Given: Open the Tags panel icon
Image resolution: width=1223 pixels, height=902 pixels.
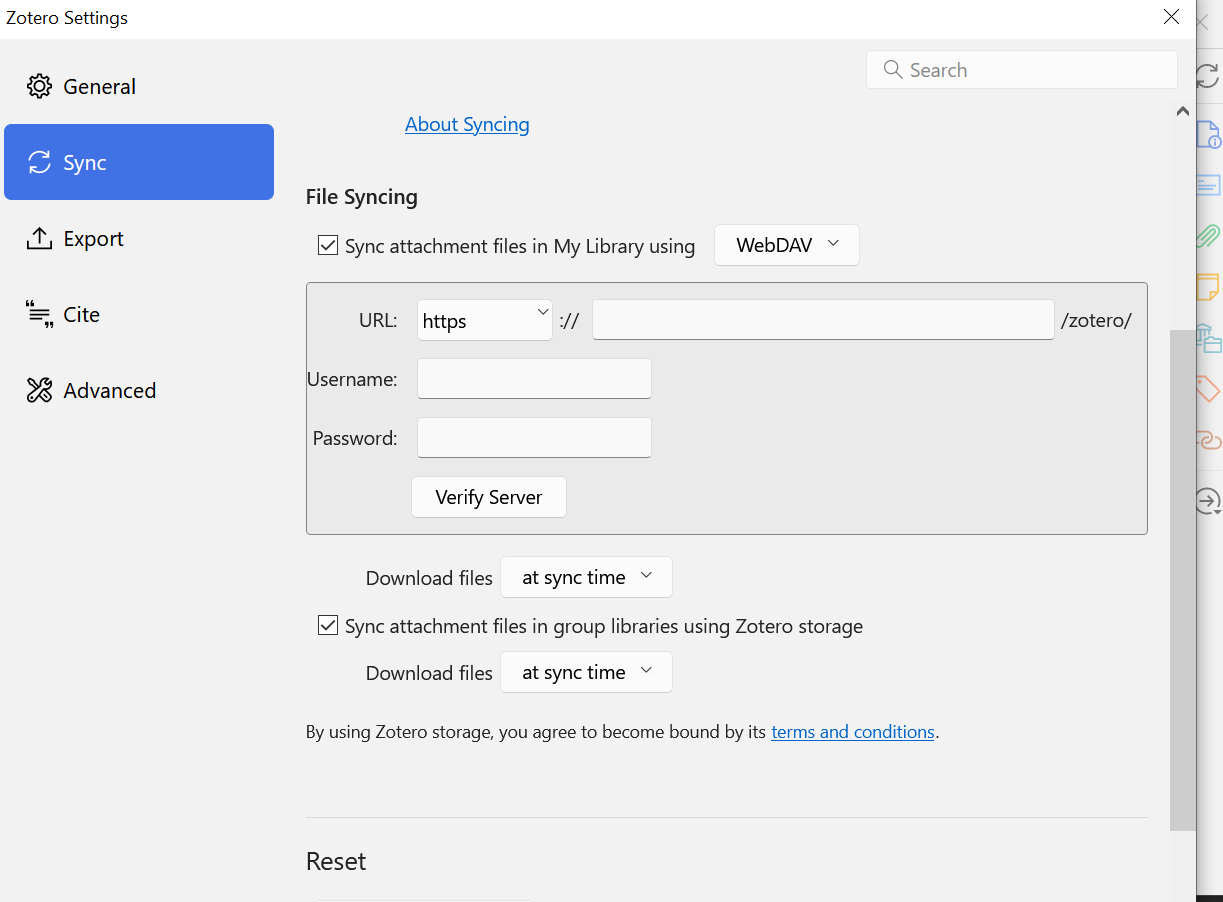Looking at the screenshot, I should coord(1209,389).
